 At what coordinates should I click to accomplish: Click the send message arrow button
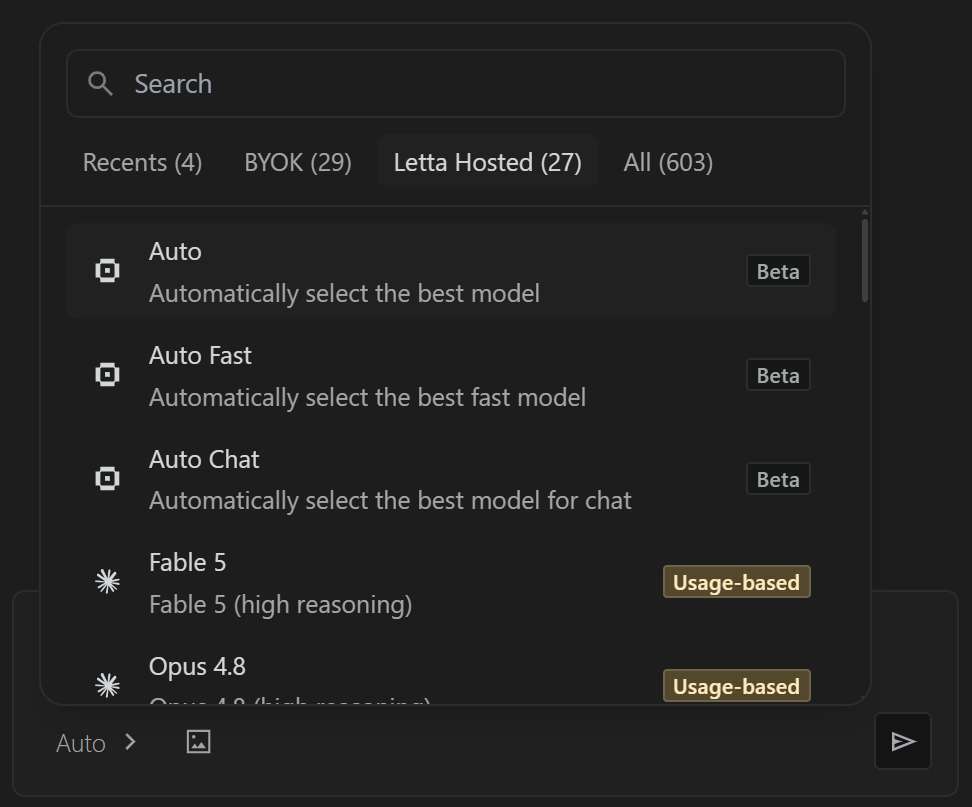pos(903,741)
